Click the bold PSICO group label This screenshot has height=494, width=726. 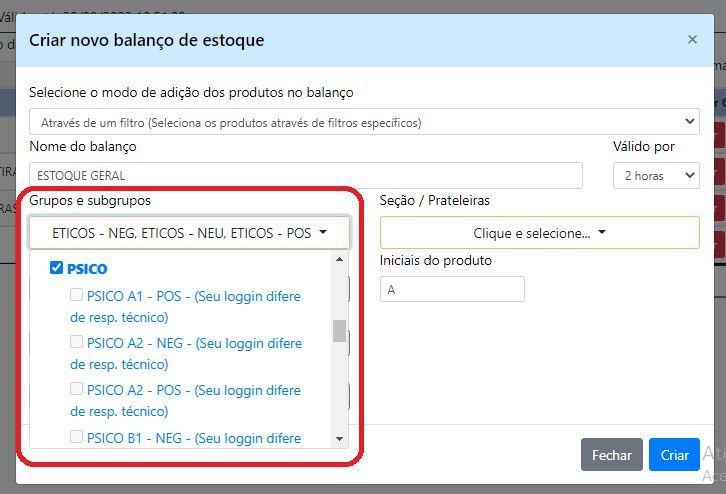coord(89,268)
